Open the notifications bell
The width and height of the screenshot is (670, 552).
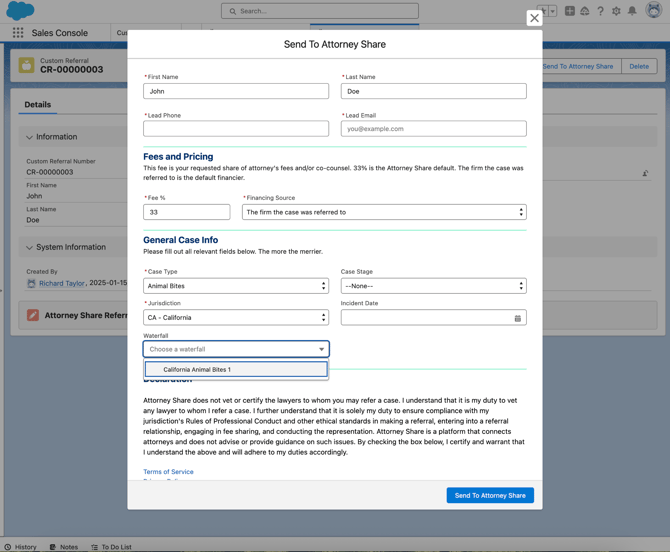[632, 11]
